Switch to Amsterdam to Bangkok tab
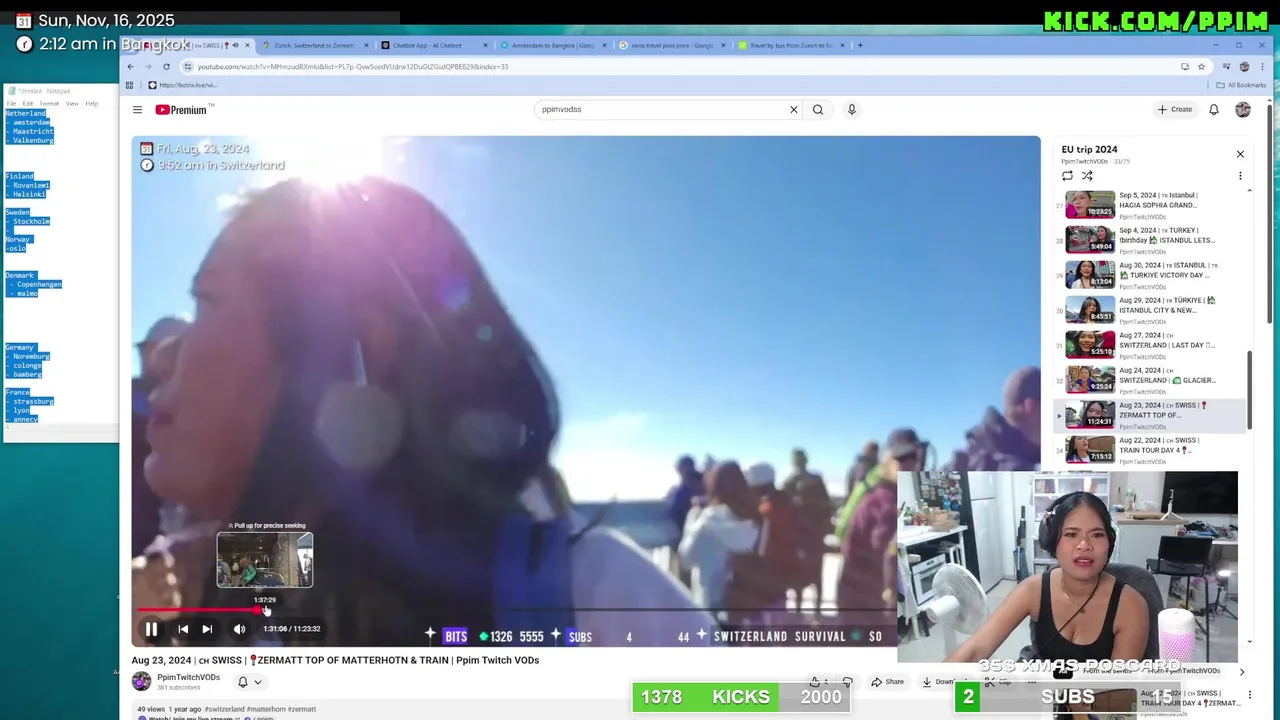 (x=553, y=45)
